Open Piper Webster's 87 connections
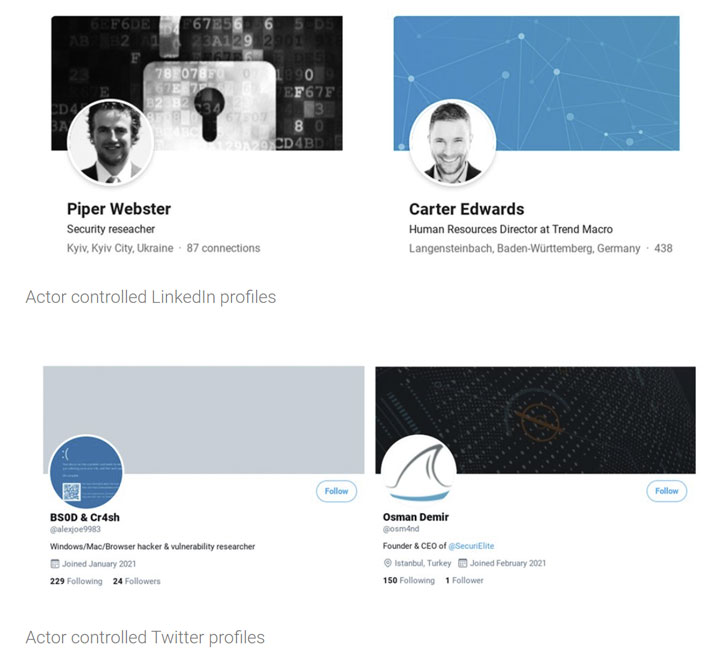Viewport: 728px width, 656px height. tap(223, 248)
